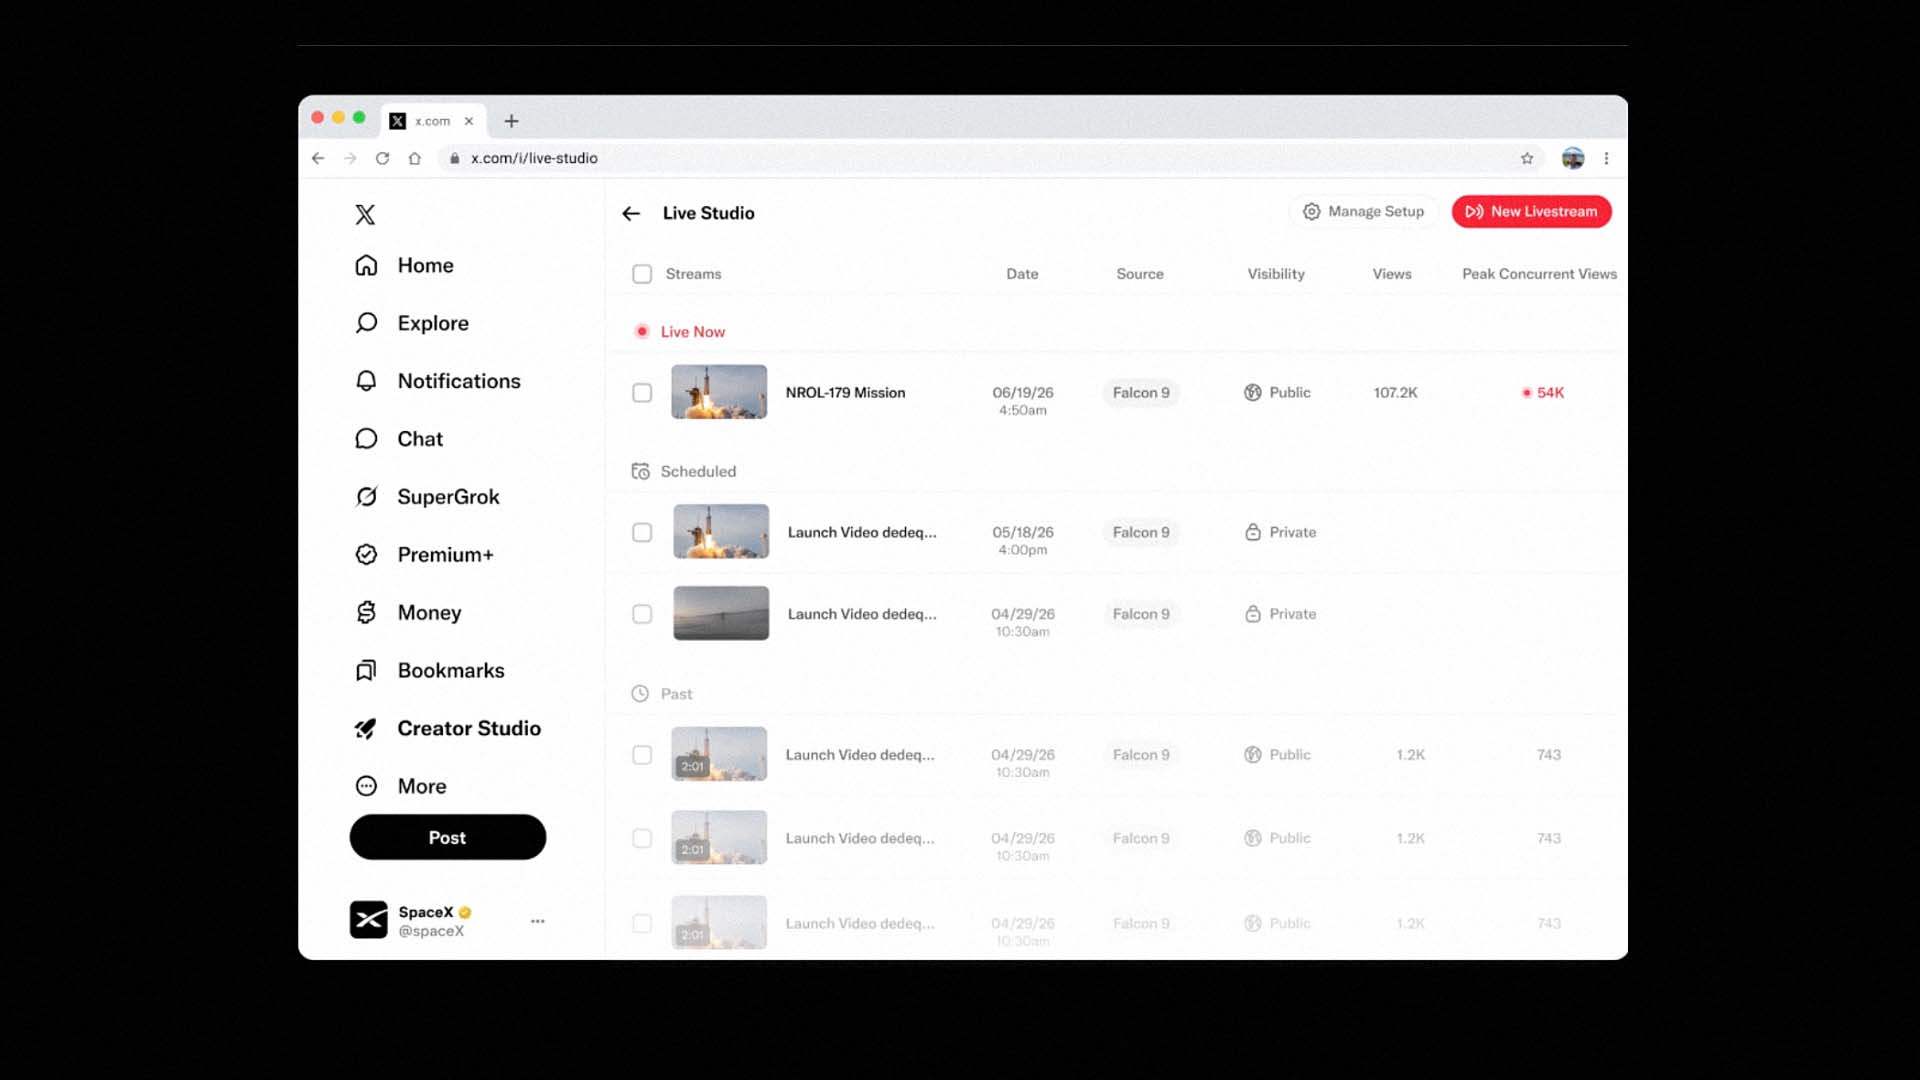Click the SpaceX profile avatar
The image size is (1920, 1080).
click(x=369, y=920)
